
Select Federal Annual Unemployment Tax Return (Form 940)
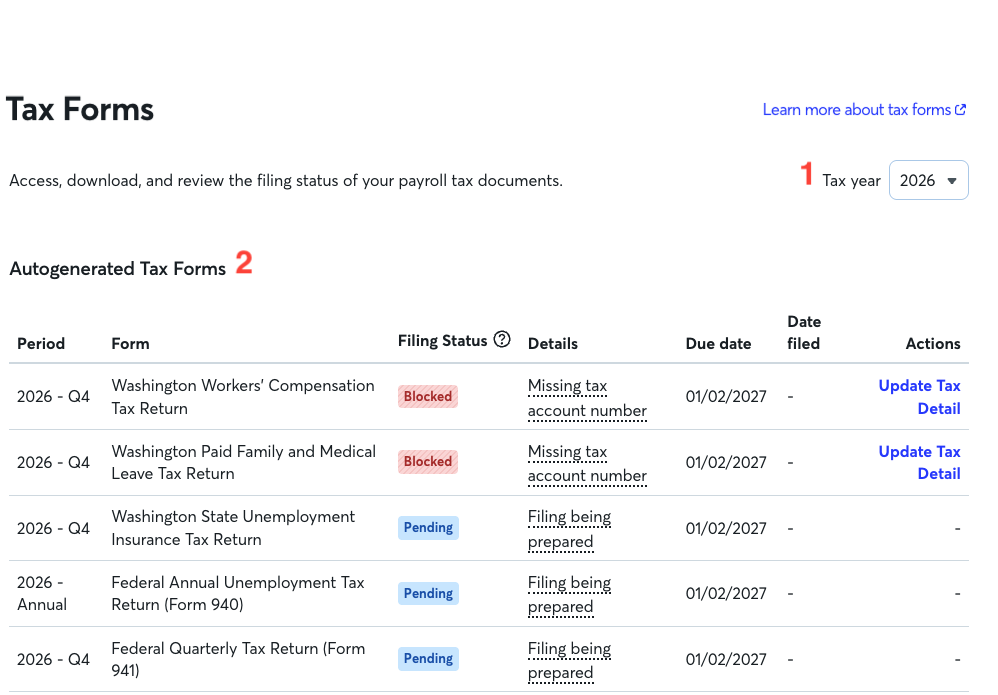click(x=237, y=594)
